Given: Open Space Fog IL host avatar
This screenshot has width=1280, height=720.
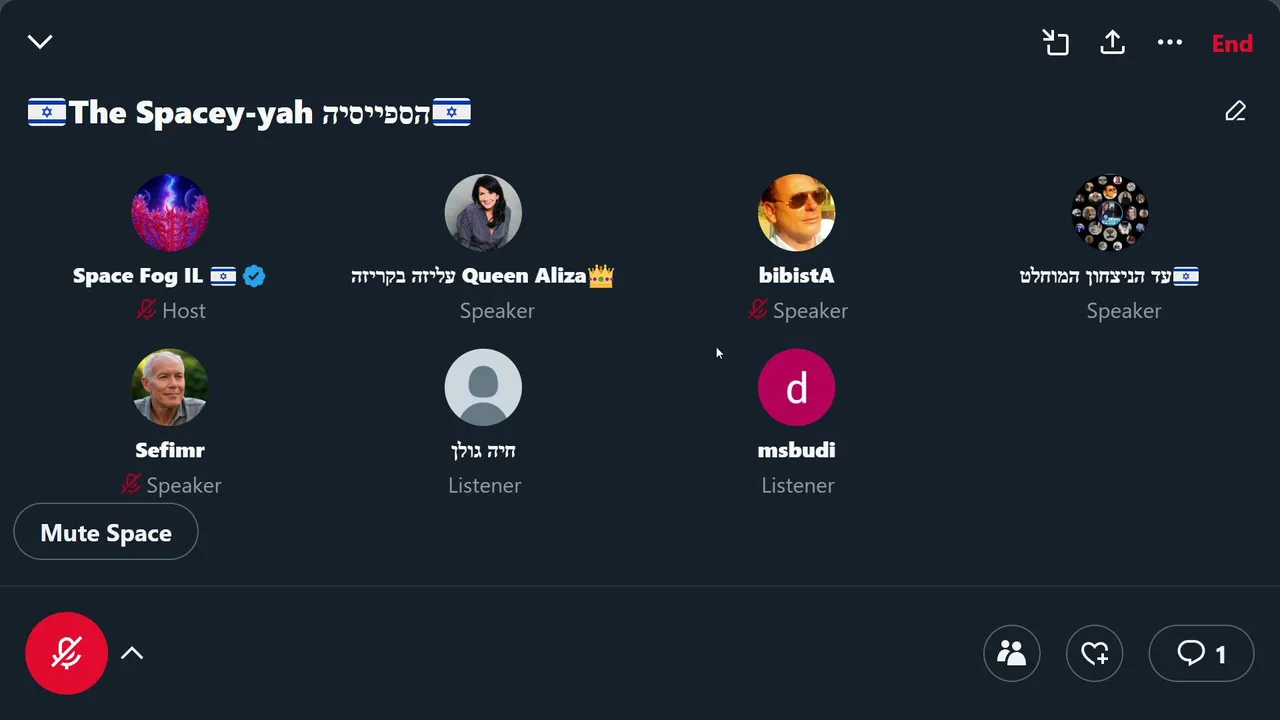Looking at the screenshot, I should point(170,212).
